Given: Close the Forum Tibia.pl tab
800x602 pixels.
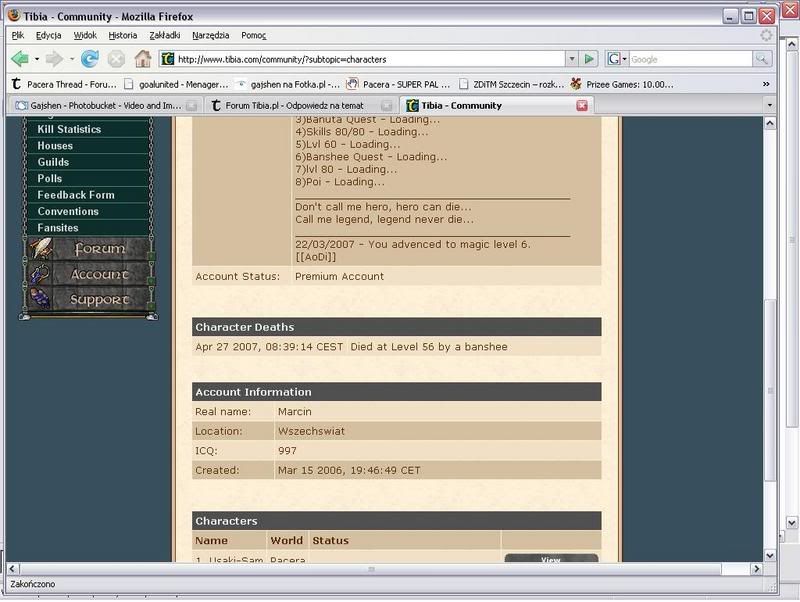Looking at the screenshot, I should pyautogui.click(x=387, y=106).
